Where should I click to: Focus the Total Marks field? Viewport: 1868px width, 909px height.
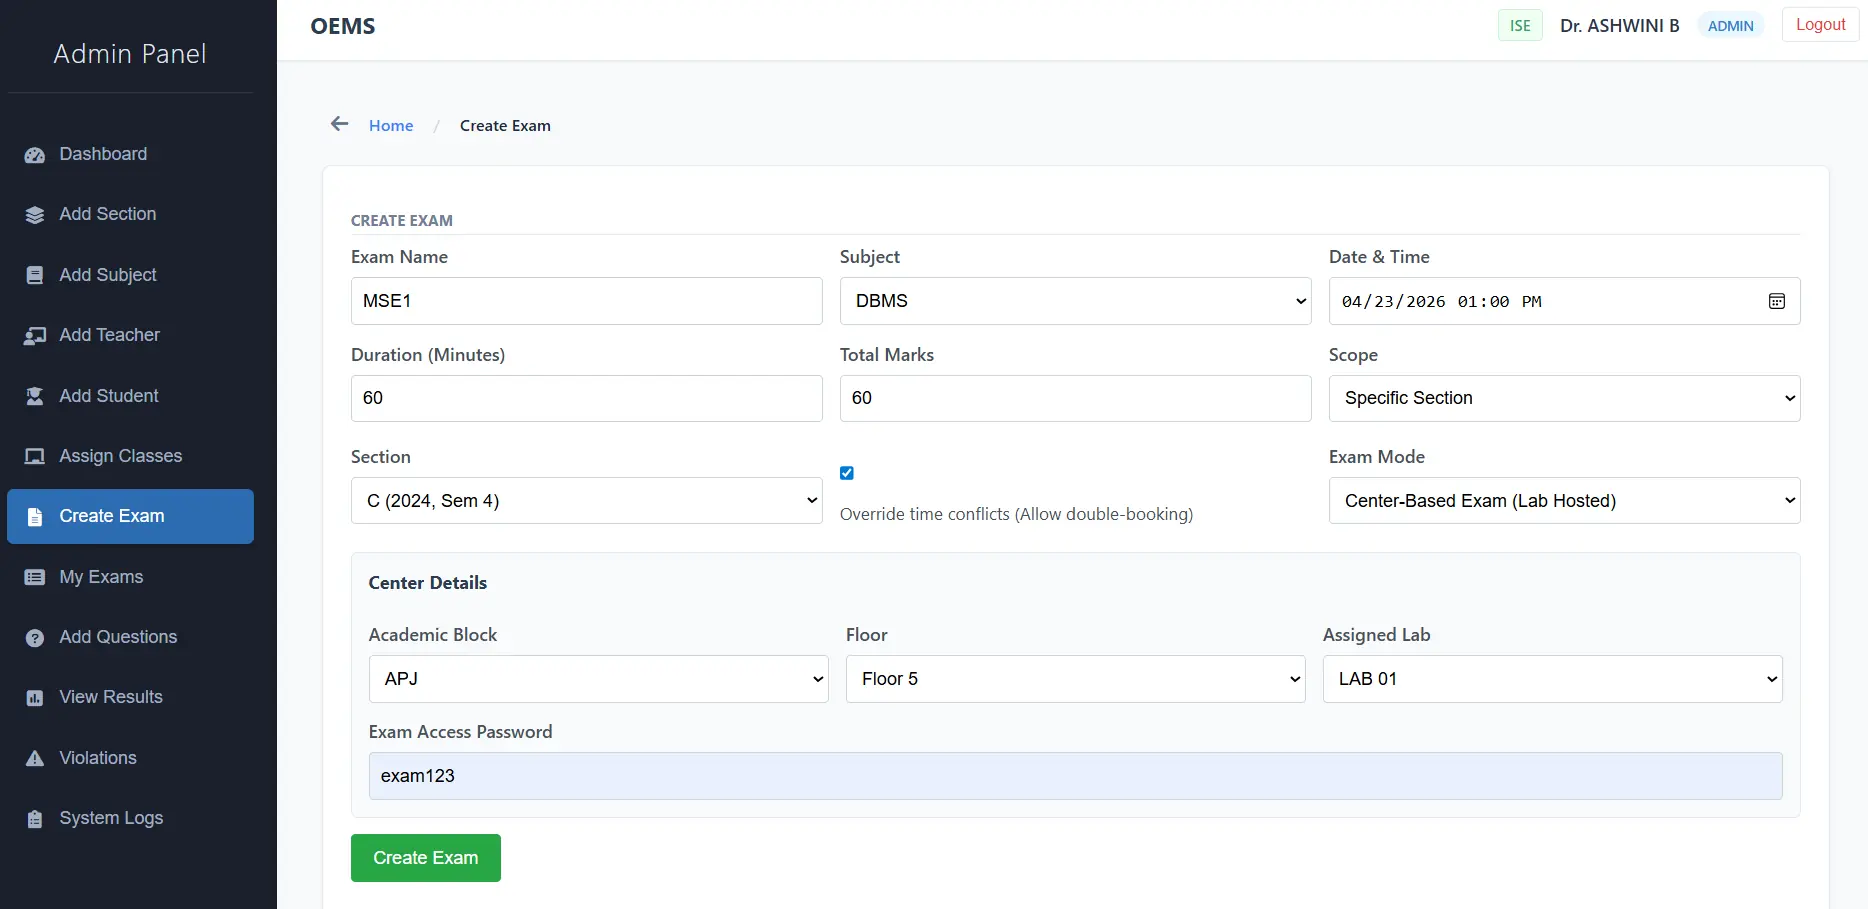[1076, 398]
